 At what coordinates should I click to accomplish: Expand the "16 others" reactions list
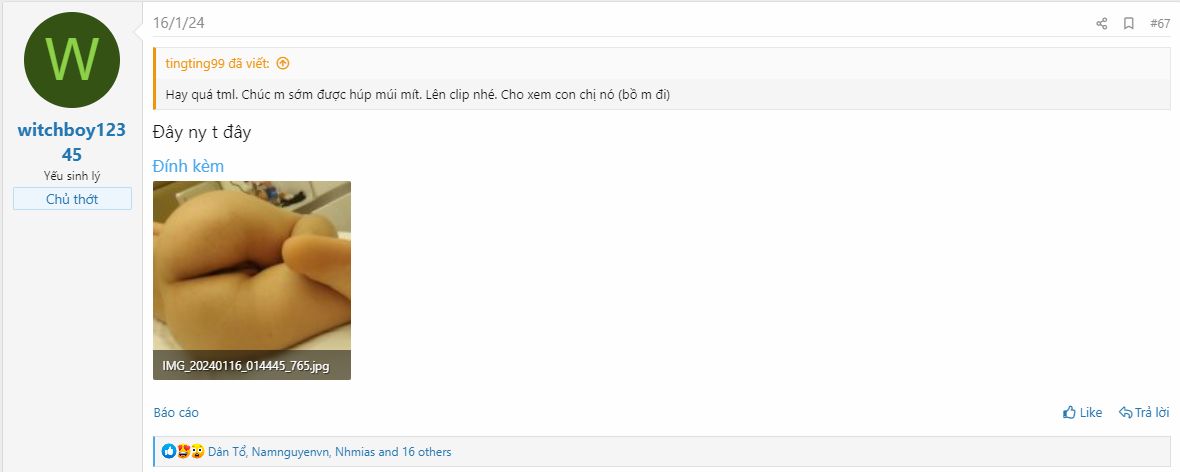coord(426,452)
